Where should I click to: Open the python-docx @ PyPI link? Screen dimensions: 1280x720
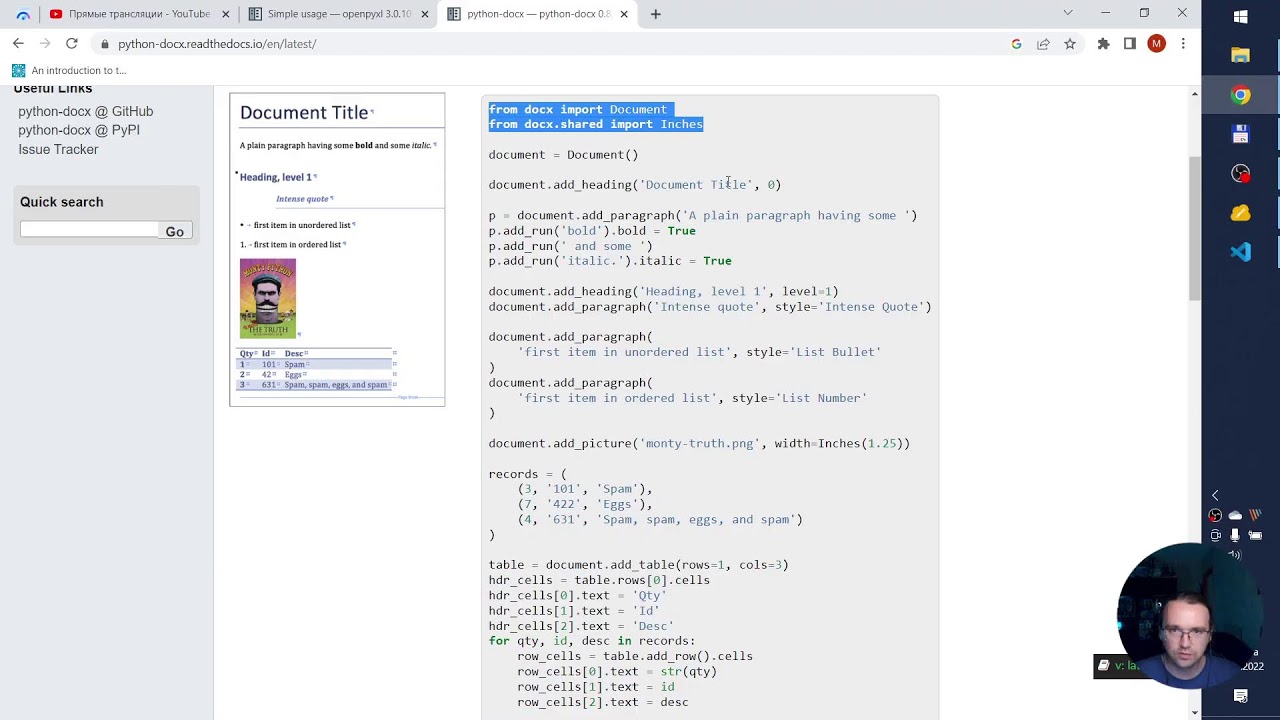(79, 130)
